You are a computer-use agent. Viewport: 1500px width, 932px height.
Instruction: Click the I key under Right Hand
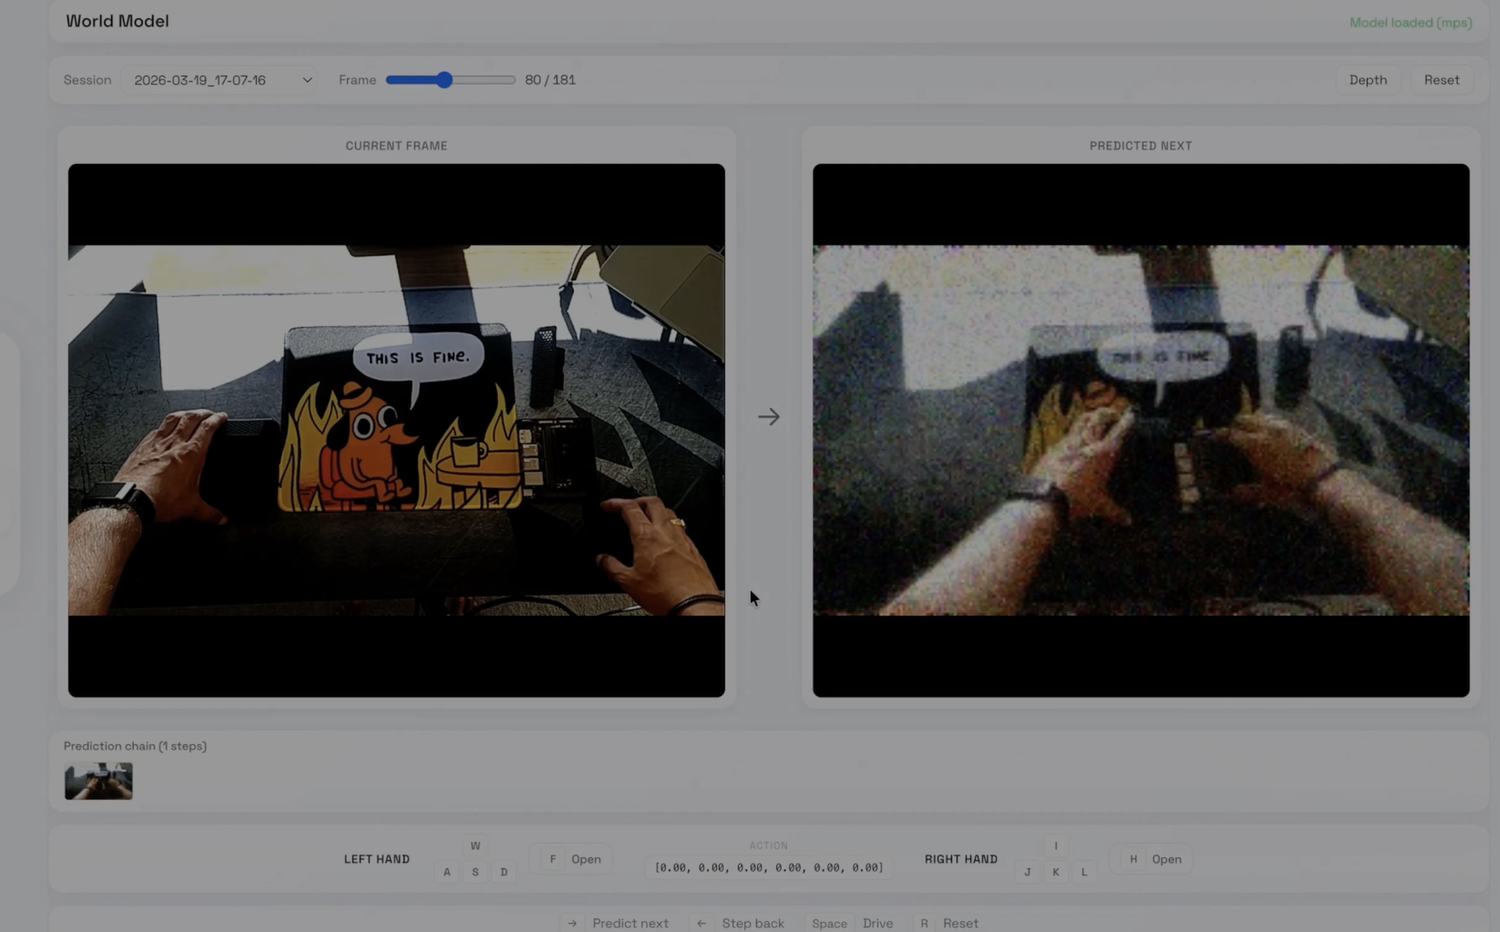(x=1055, y=846)
